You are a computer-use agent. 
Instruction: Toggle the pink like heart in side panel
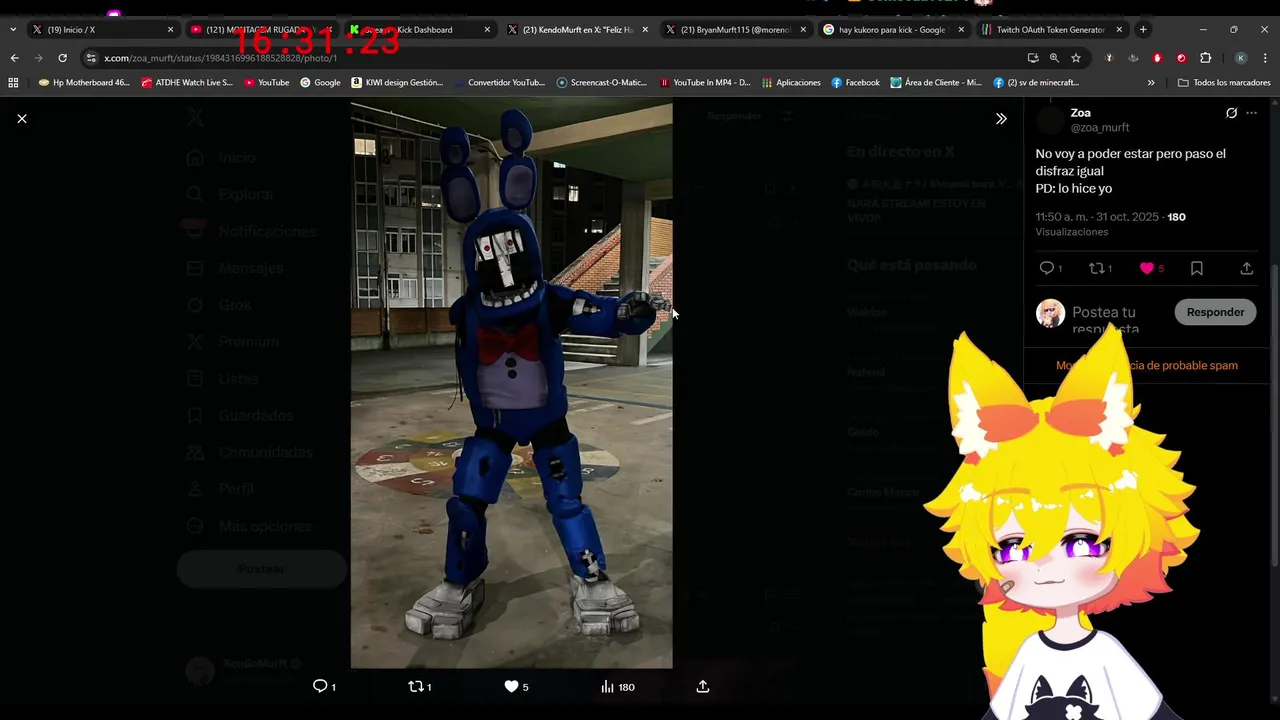click(x=1147, y=268)
